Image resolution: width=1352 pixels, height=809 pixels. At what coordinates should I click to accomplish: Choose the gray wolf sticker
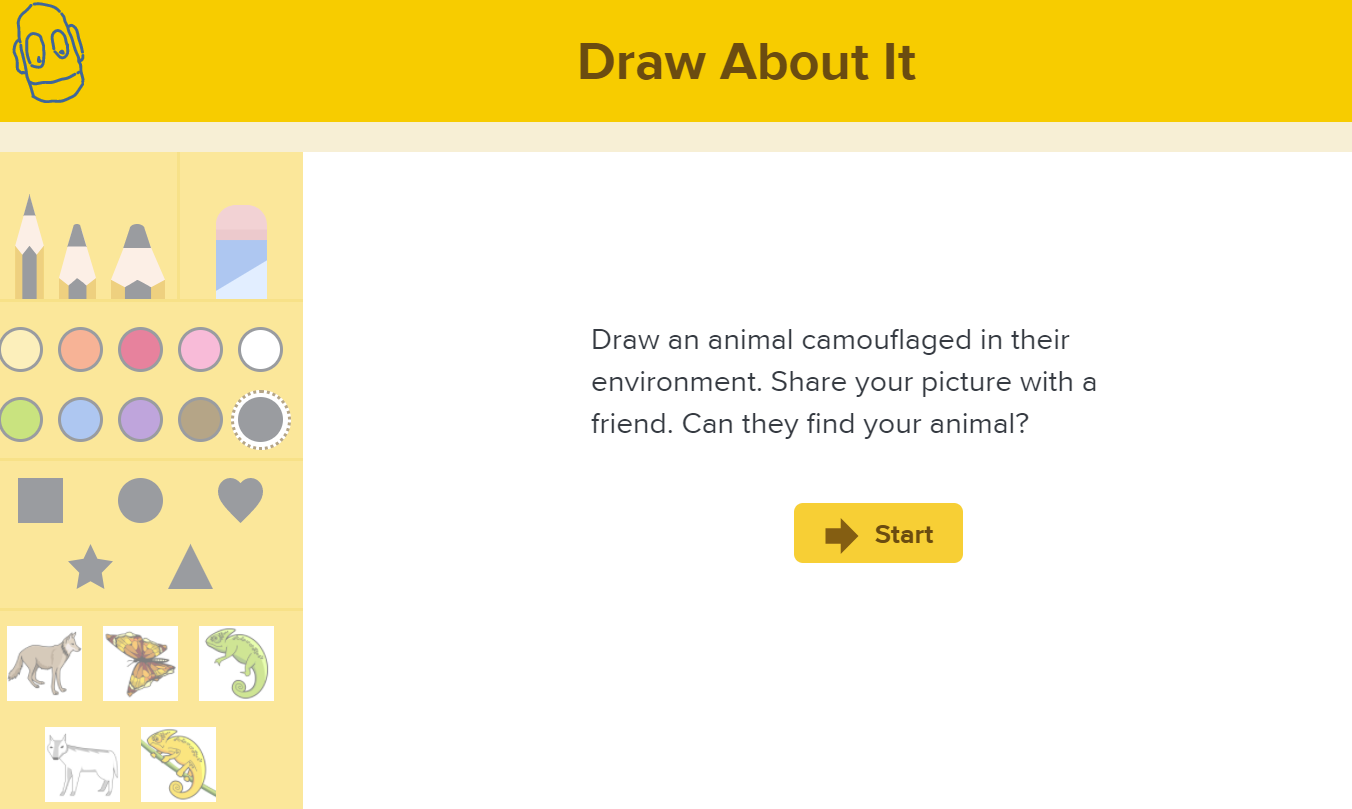44,663
